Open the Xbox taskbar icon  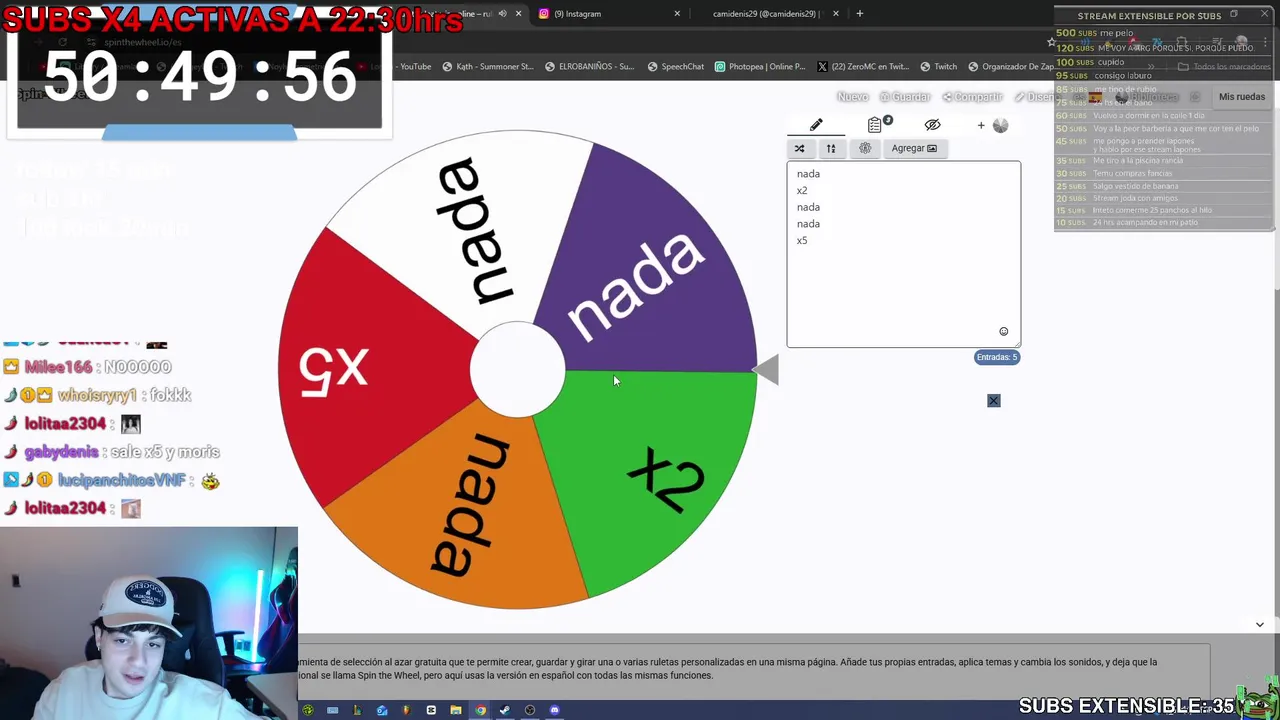[x=308, y=710]
